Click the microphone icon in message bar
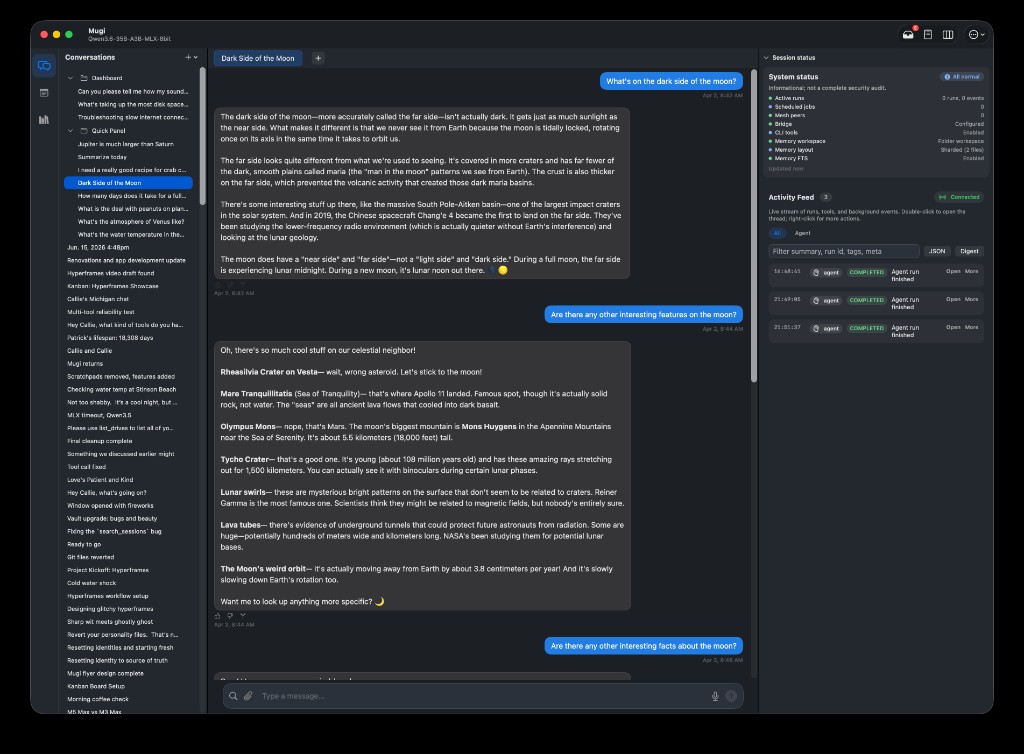 click(715, 696)
